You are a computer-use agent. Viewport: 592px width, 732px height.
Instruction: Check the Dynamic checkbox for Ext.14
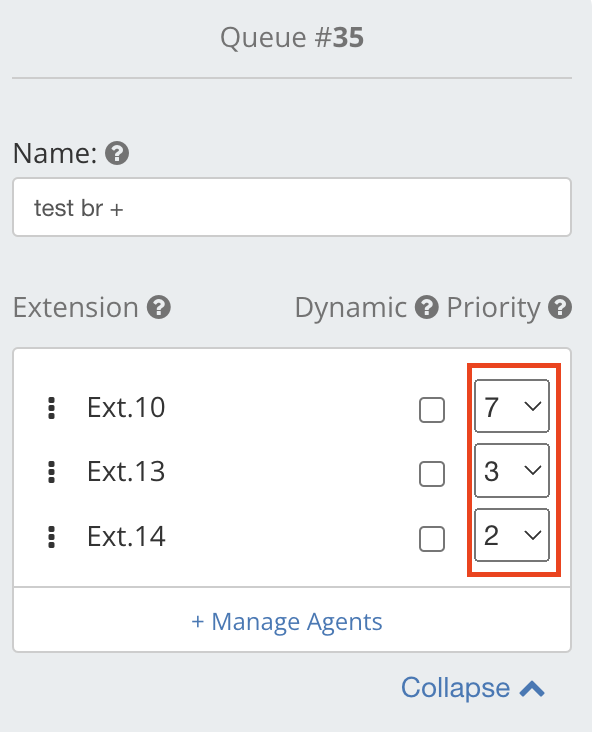(432, 539)
